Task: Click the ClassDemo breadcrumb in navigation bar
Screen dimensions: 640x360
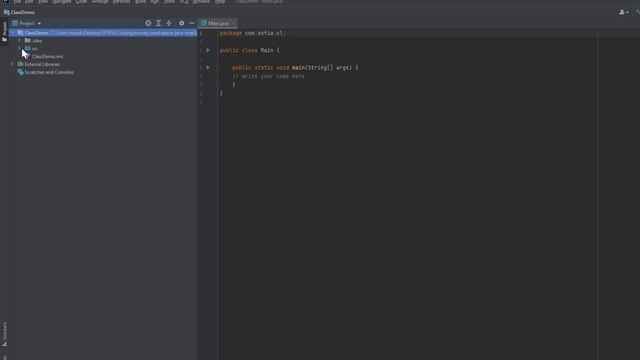Action: tap(20, 12)
